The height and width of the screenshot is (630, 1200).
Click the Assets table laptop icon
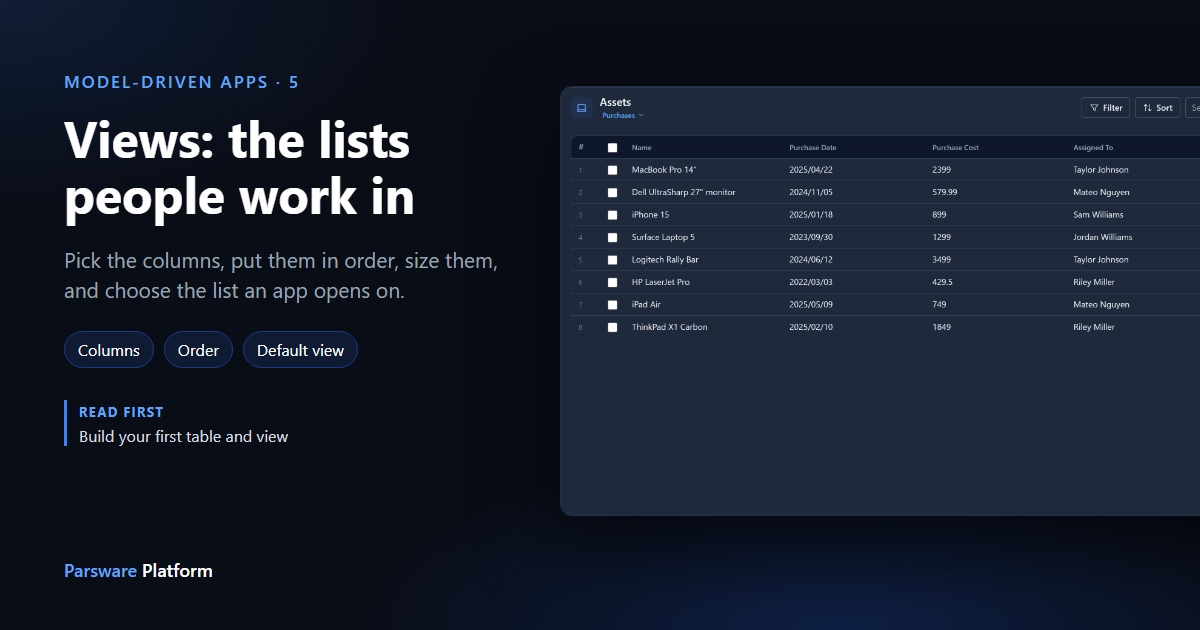click(x=581, y=108)
